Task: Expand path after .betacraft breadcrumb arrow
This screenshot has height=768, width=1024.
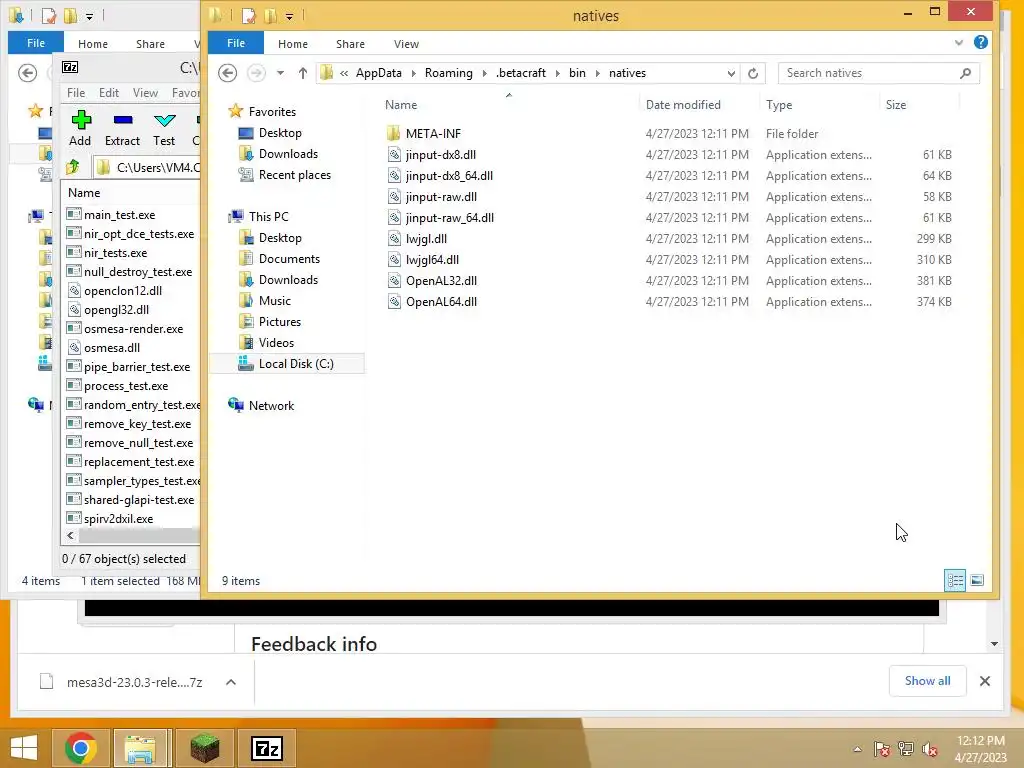Action: [558, 73]
